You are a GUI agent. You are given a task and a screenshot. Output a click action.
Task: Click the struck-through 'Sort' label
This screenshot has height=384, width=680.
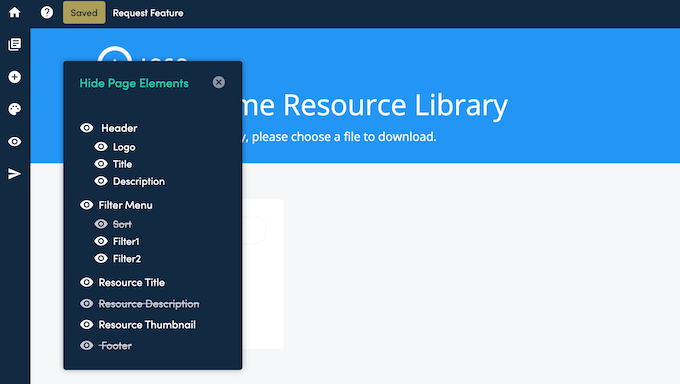[x=122, y=224]
